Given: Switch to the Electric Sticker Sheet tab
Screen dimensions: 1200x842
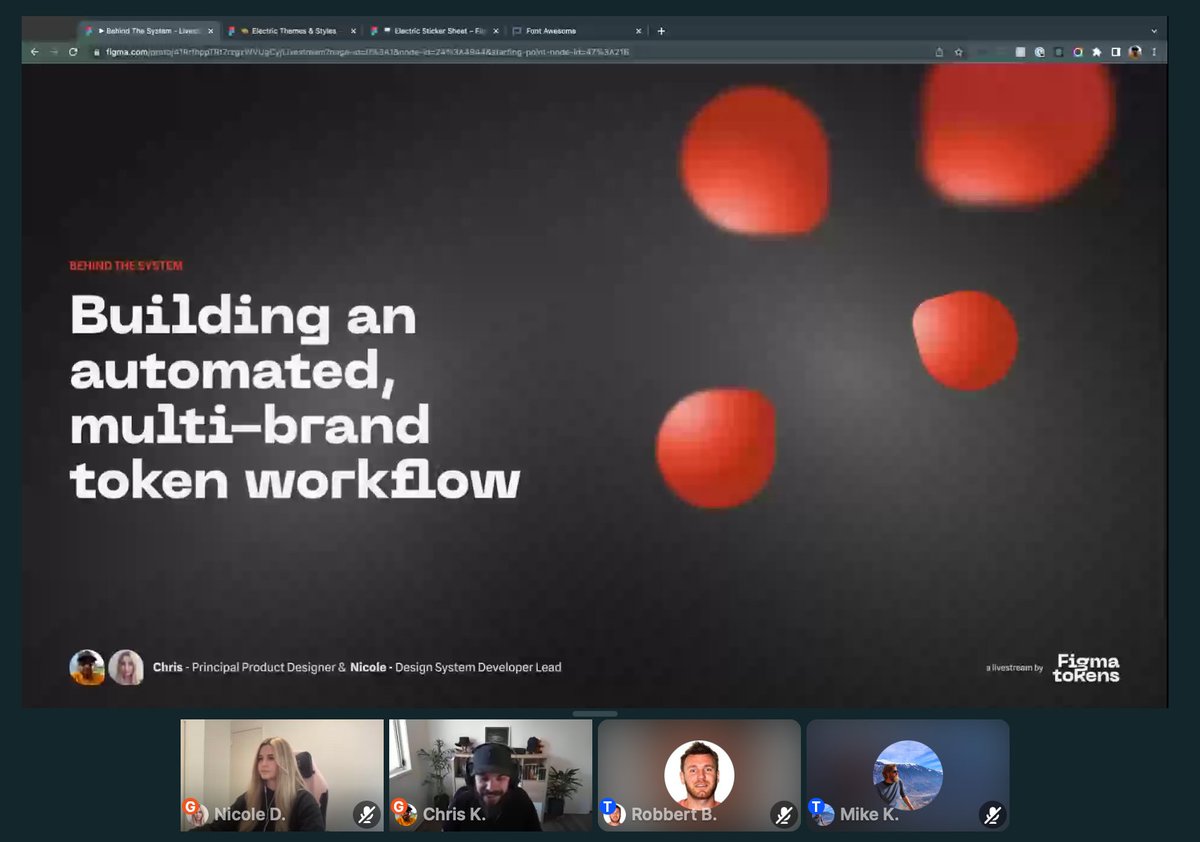Looking at the screenshot, I should point(433,31).
